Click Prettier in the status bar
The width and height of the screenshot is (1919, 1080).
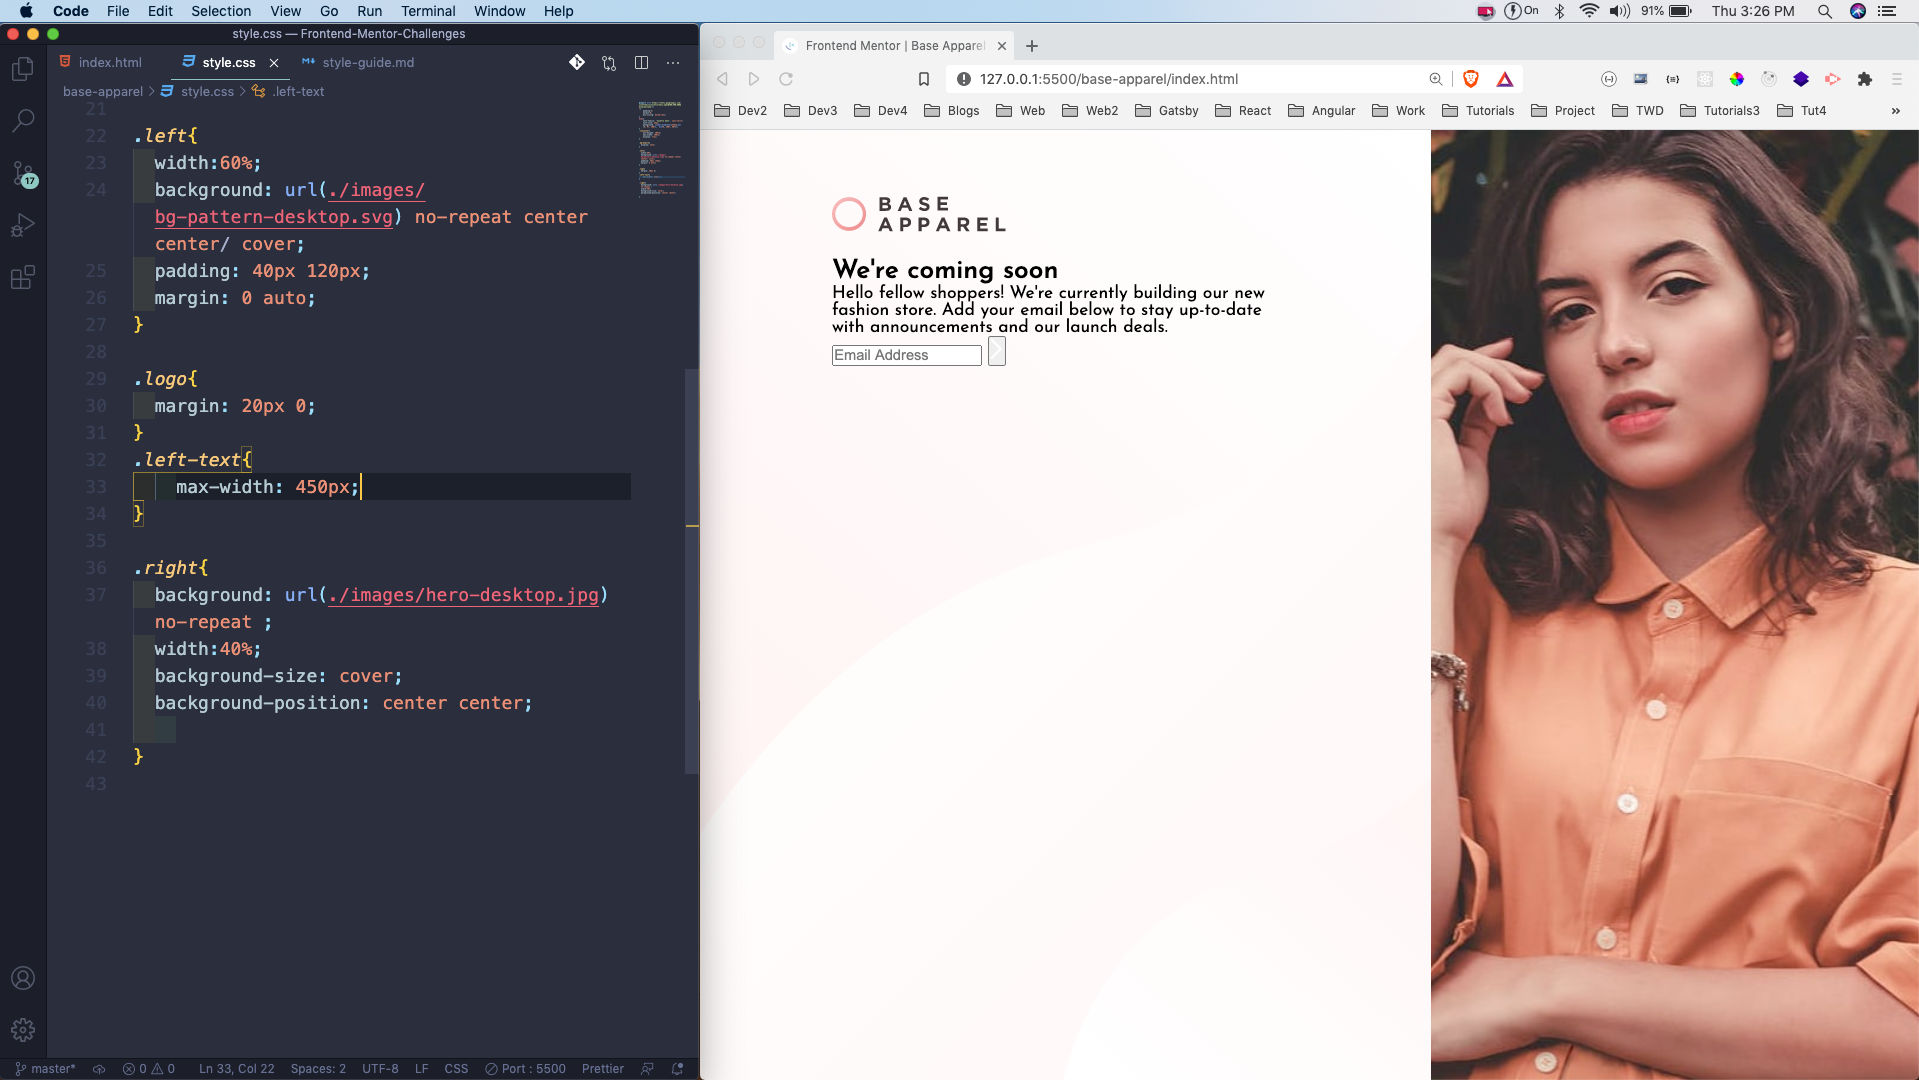603,1068
